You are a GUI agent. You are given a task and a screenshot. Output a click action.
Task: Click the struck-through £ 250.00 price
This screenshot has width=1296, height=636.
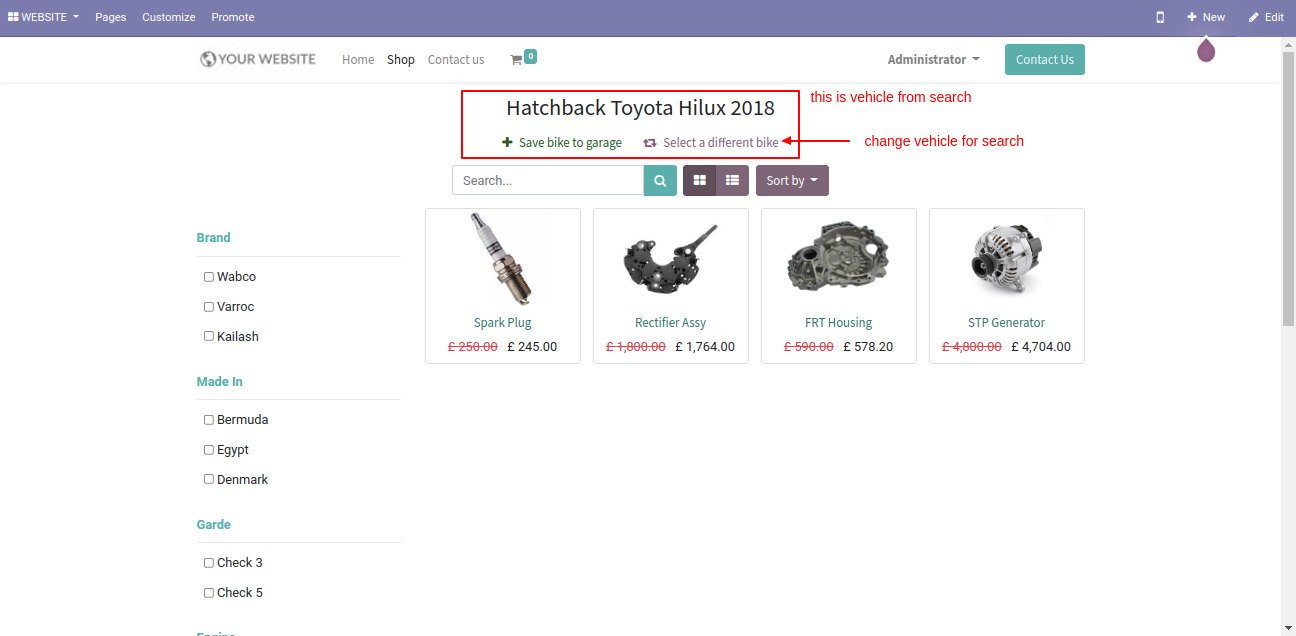click(473, 347)
